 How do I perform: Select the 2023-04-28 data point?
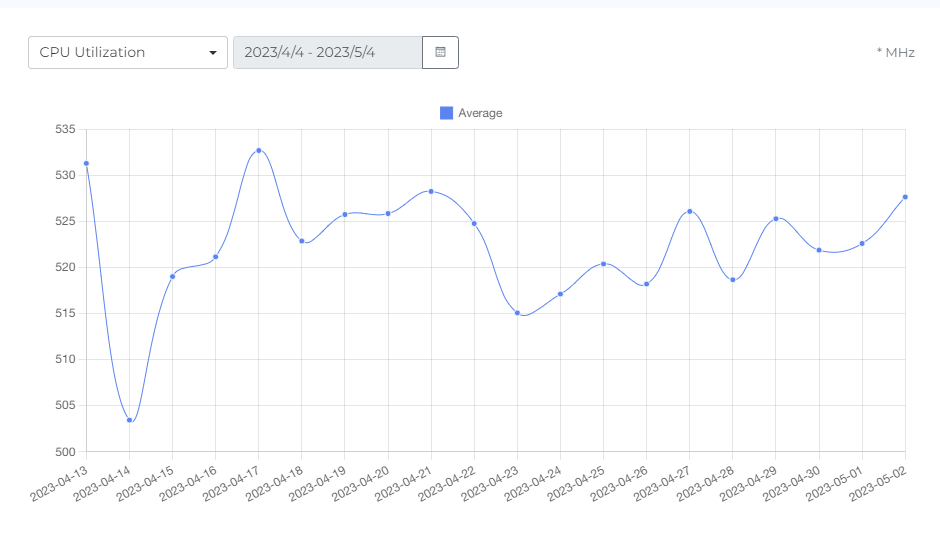coord(733,280)
